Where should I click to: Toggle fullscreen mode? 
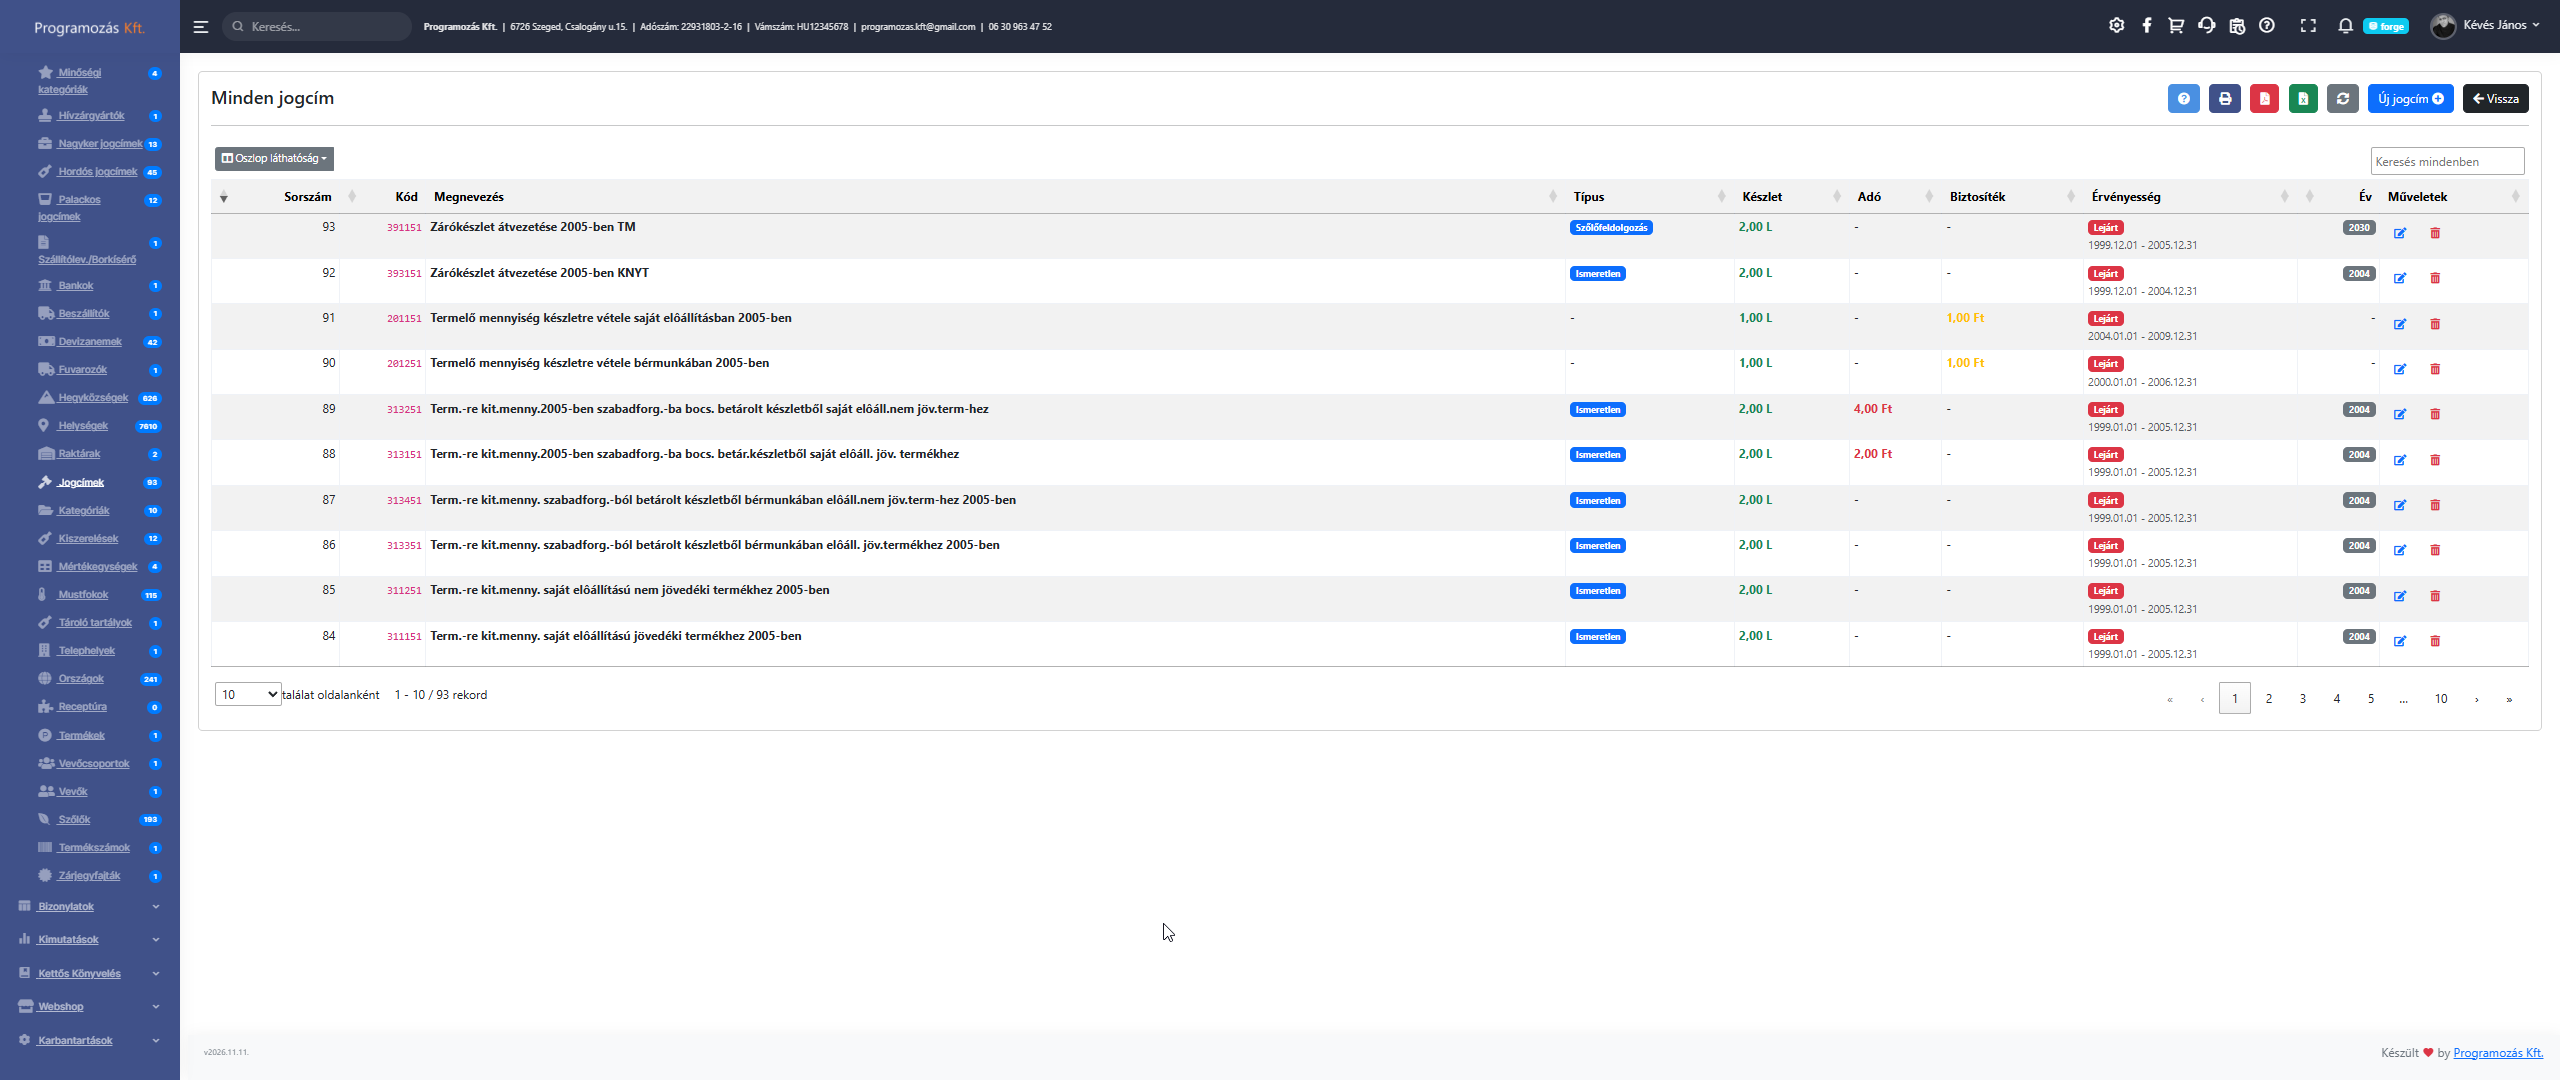(2308, 26)
